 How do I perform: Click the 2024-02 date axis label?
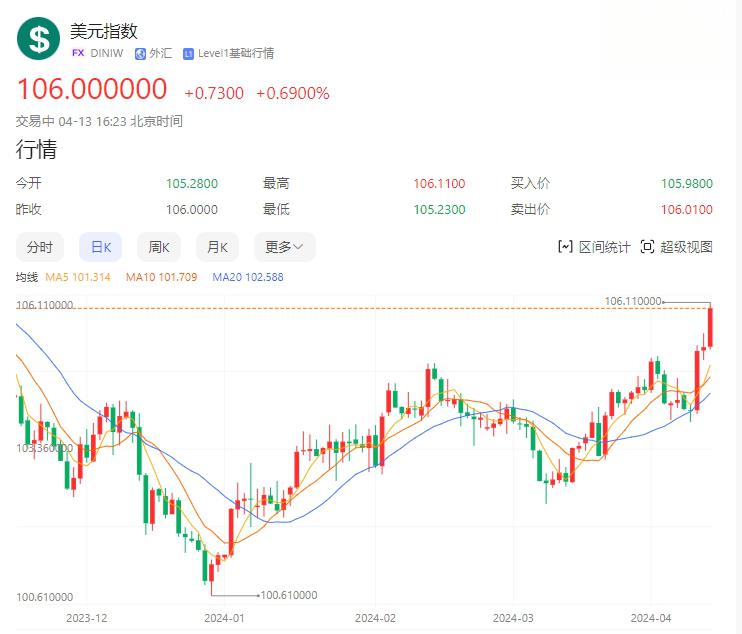[x=375, y=618]
